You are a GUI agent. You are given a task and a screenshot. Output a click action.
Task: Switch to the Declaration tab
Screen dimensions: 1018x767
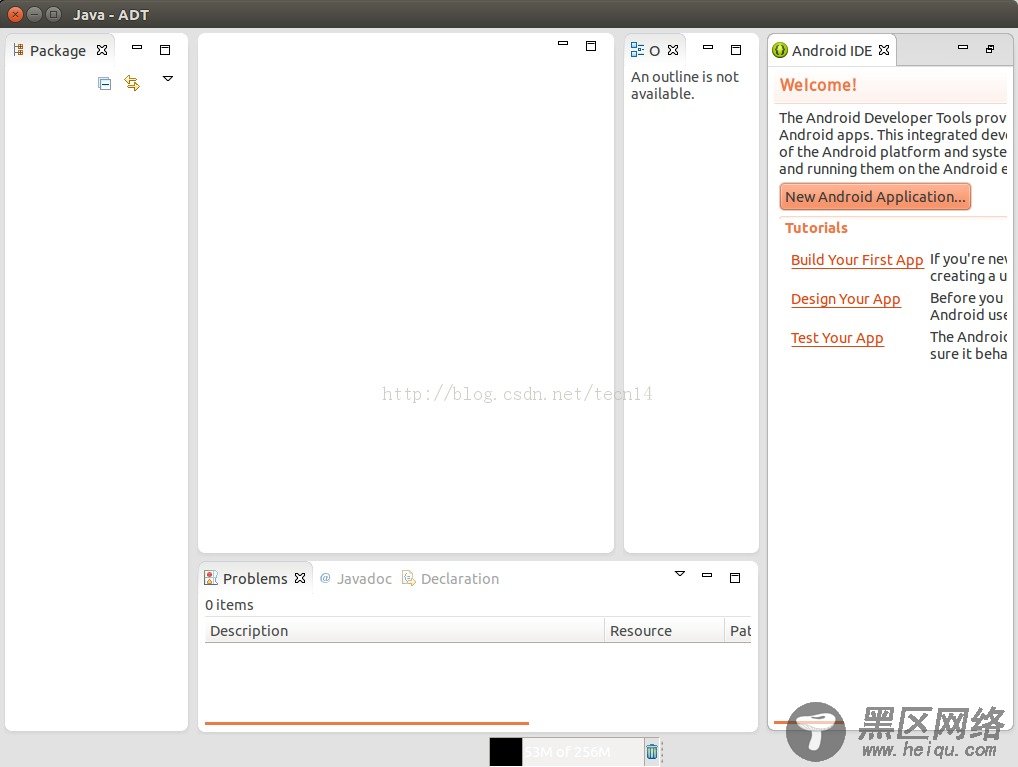pos(451,578)
